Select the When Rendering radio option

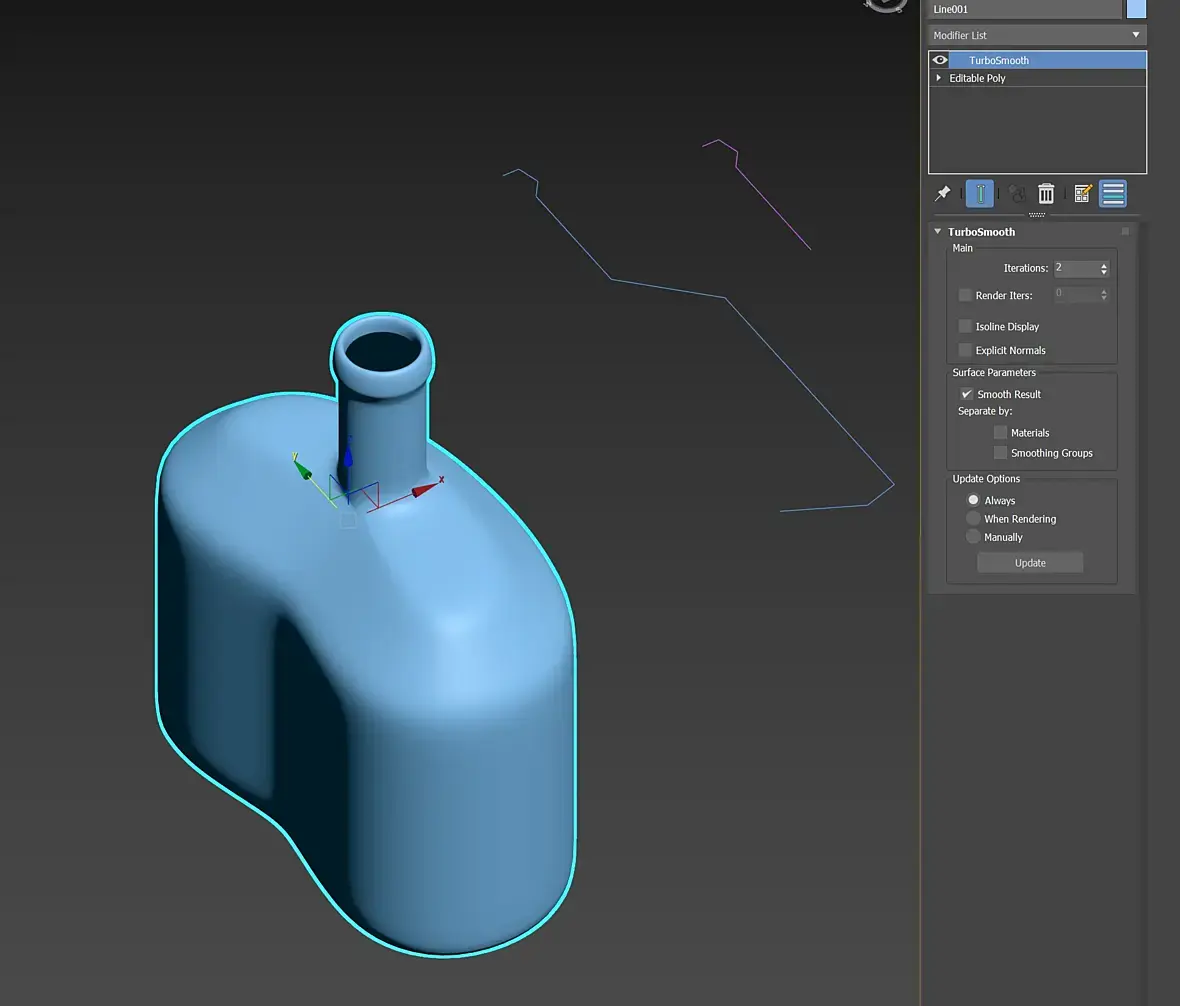(973, 519)
